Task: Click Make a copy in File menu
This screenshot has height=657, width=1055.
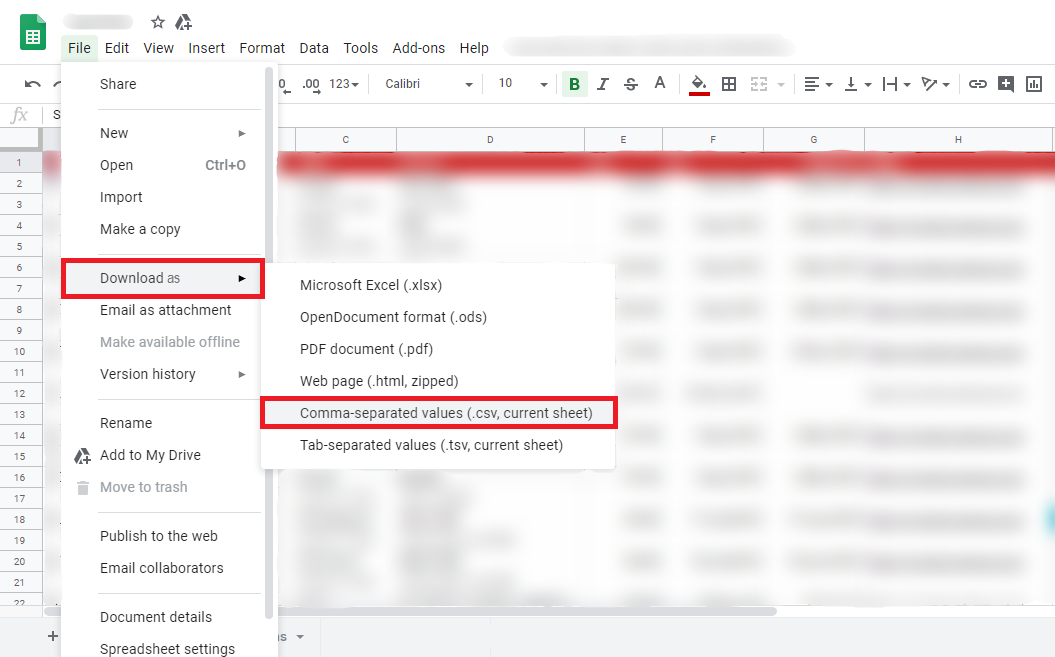Action: click(x=140, y=229)
